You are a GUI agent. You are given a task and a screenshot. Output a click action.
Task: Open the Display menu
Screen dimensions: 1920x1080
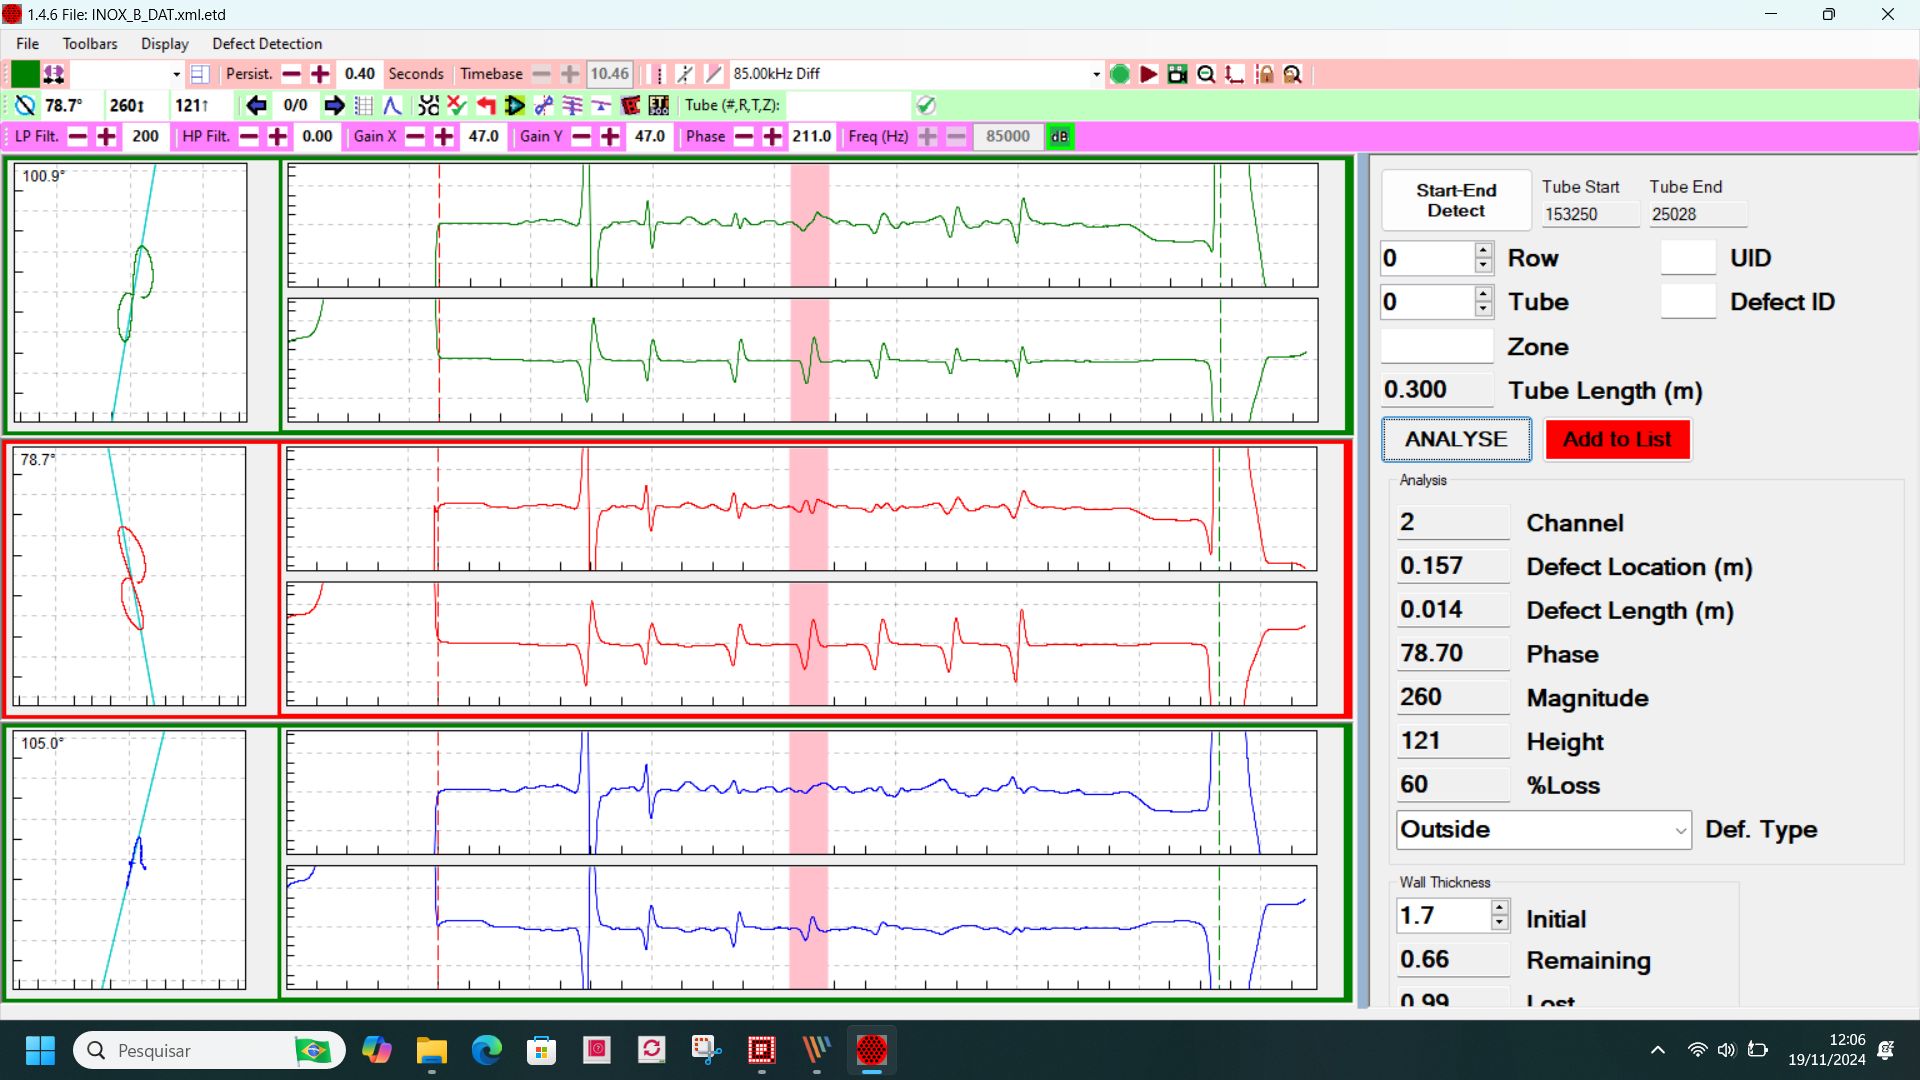[x=165, y=44]
